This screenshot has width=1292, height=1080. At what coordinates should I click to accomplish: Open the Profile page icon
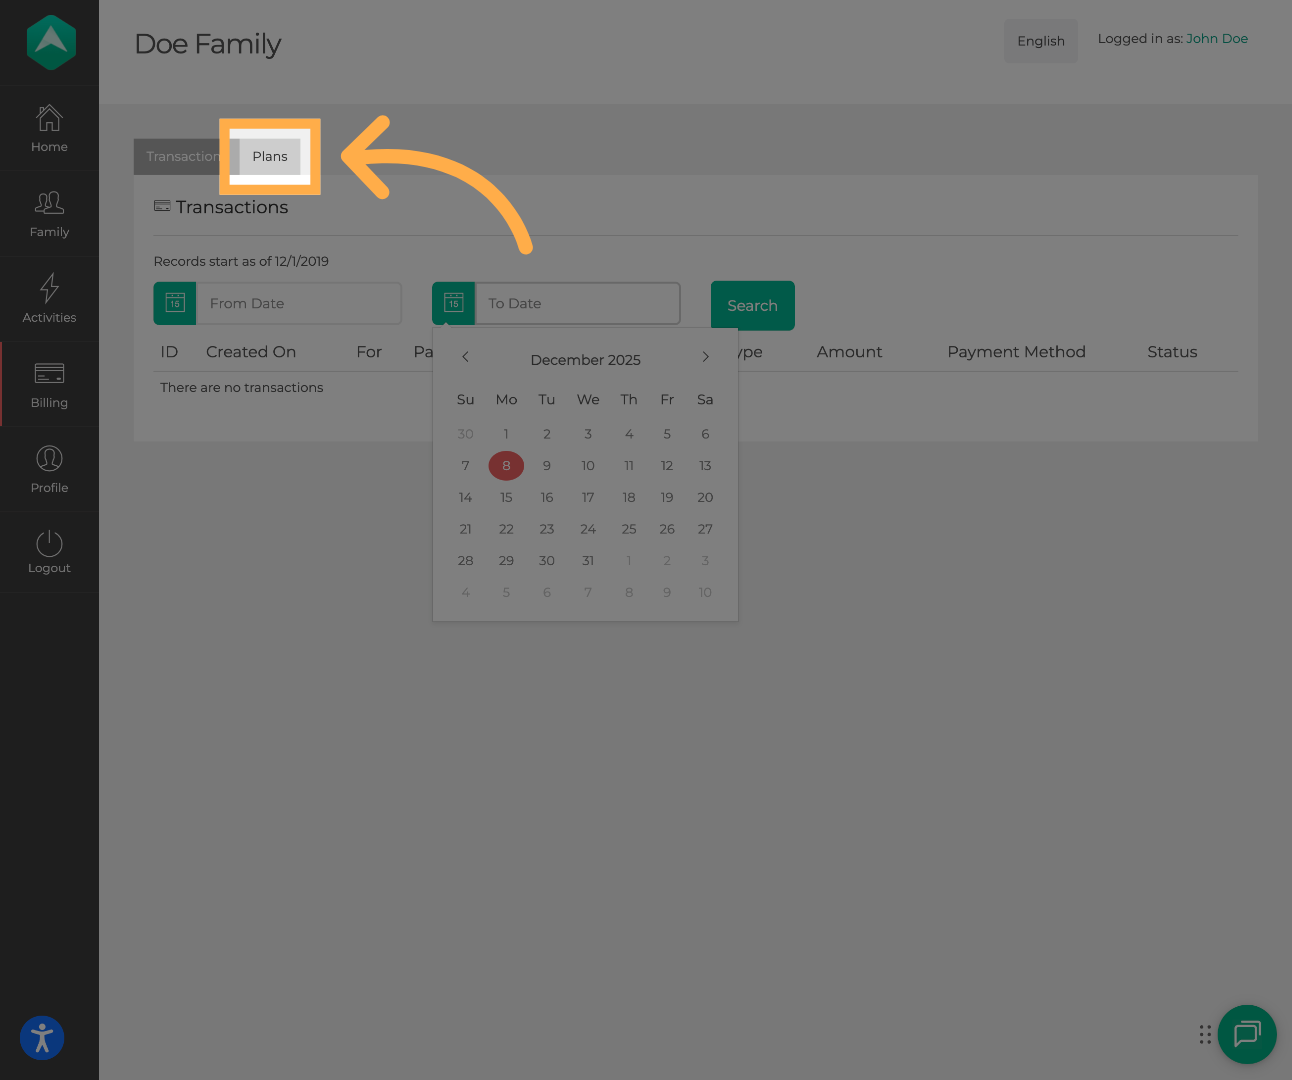point(49,459)
